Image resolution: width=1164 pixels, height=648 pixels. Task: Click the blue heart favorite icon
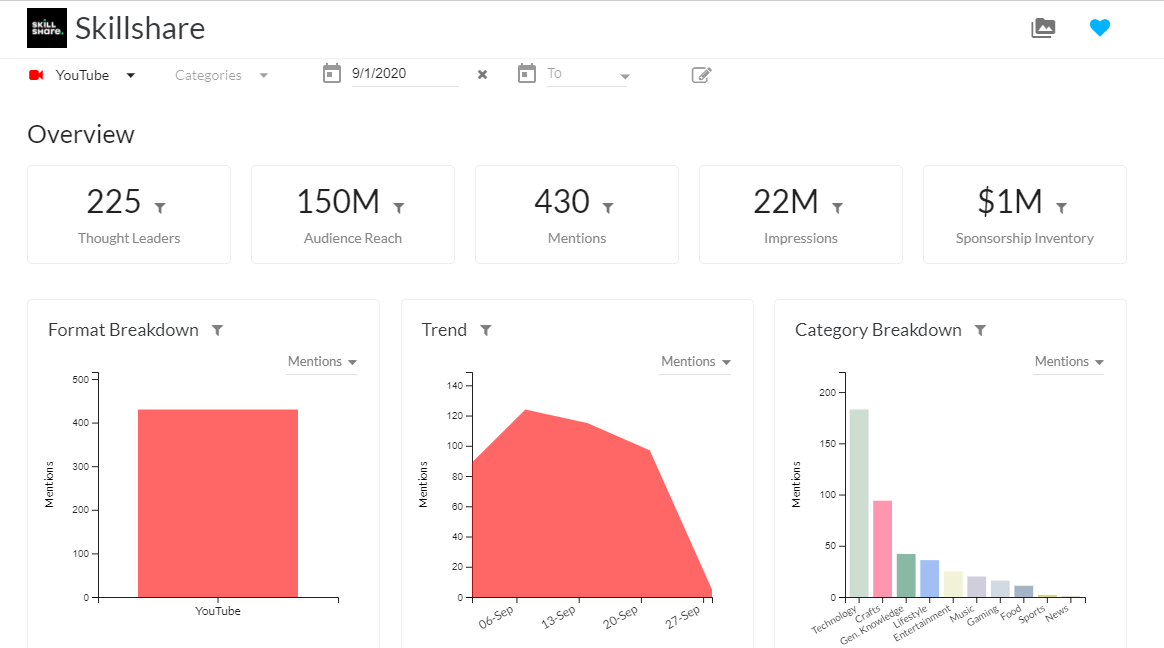click(x=1099, y=27)
